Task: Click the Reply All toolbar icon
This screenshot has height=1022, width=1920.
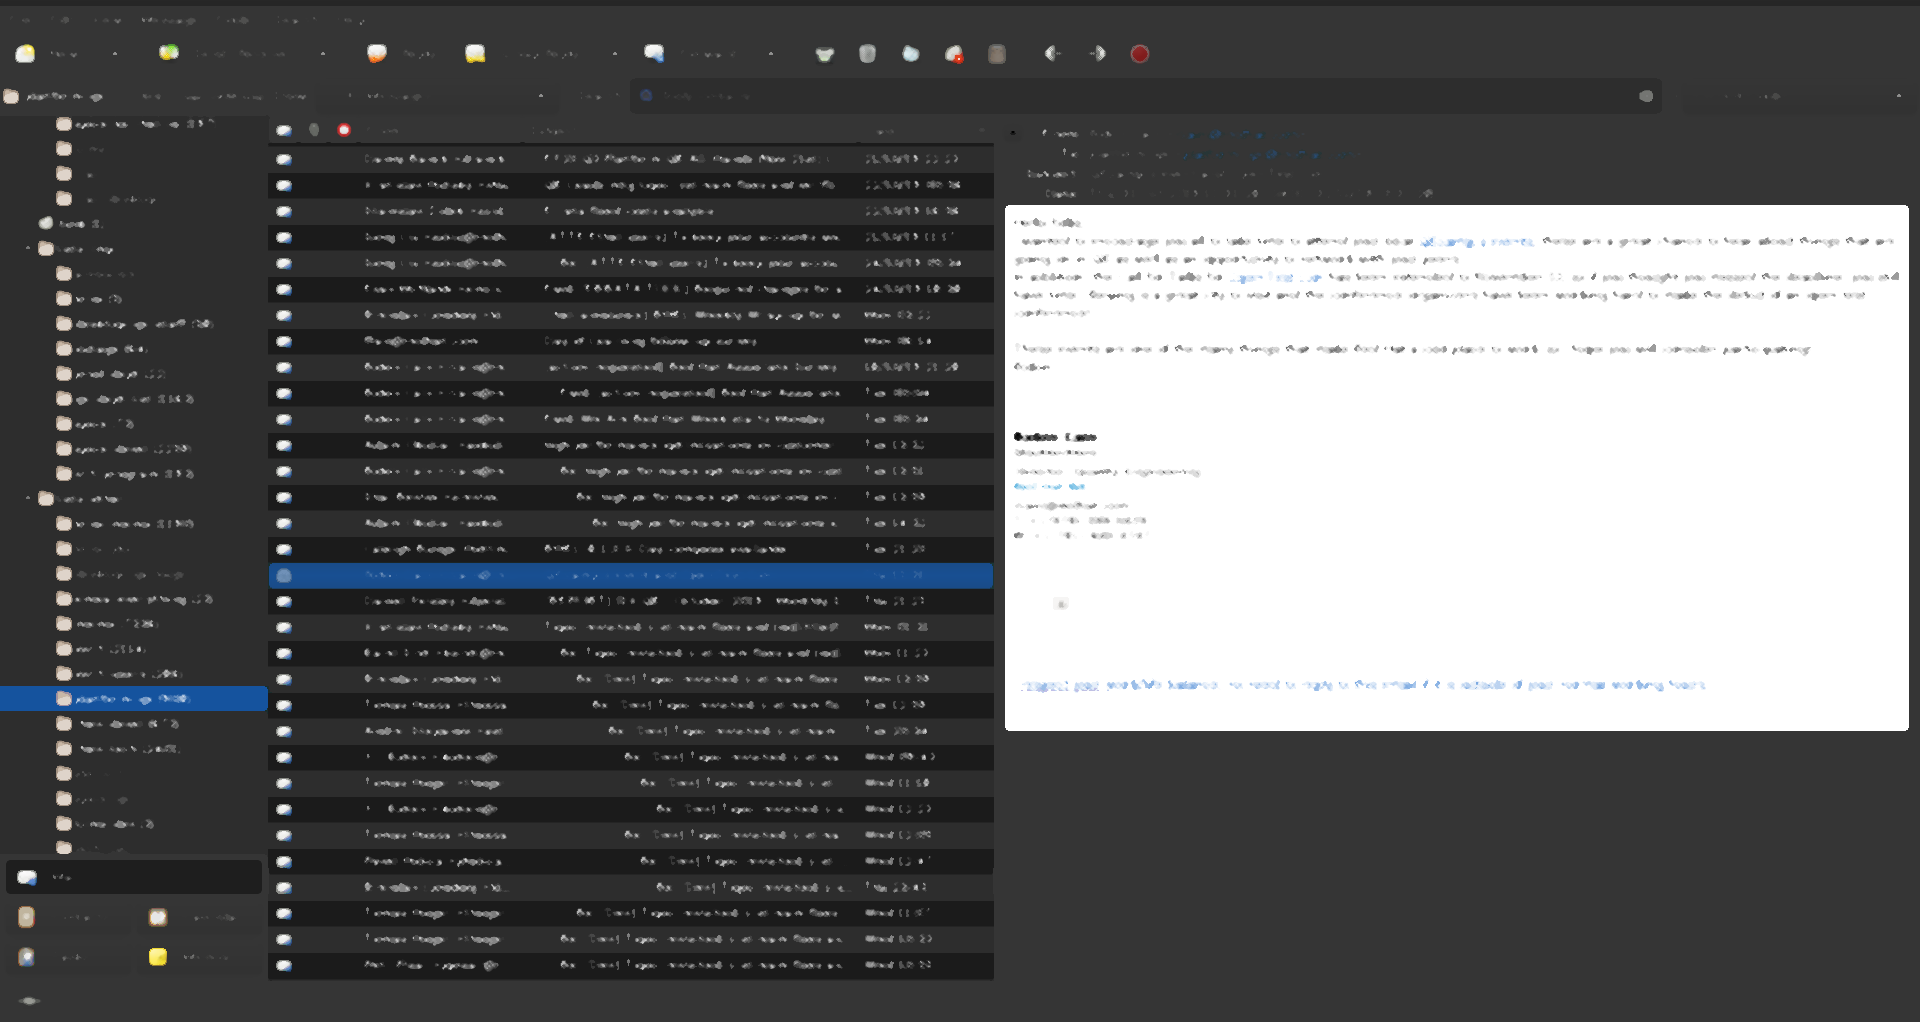Action: pos(475,53)
